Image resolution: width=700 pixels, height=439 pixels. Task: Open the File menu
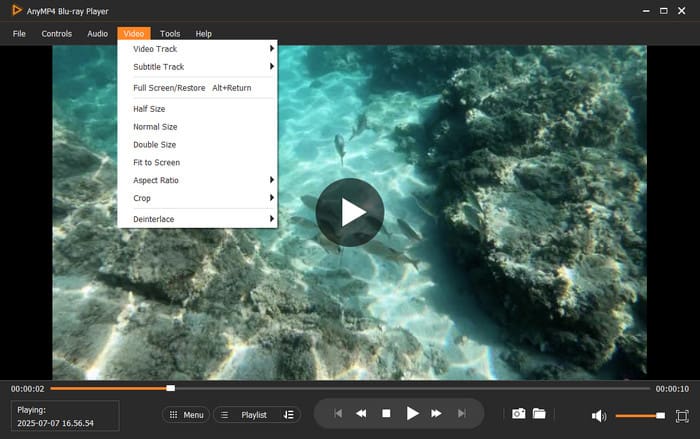tap(19, 33)
